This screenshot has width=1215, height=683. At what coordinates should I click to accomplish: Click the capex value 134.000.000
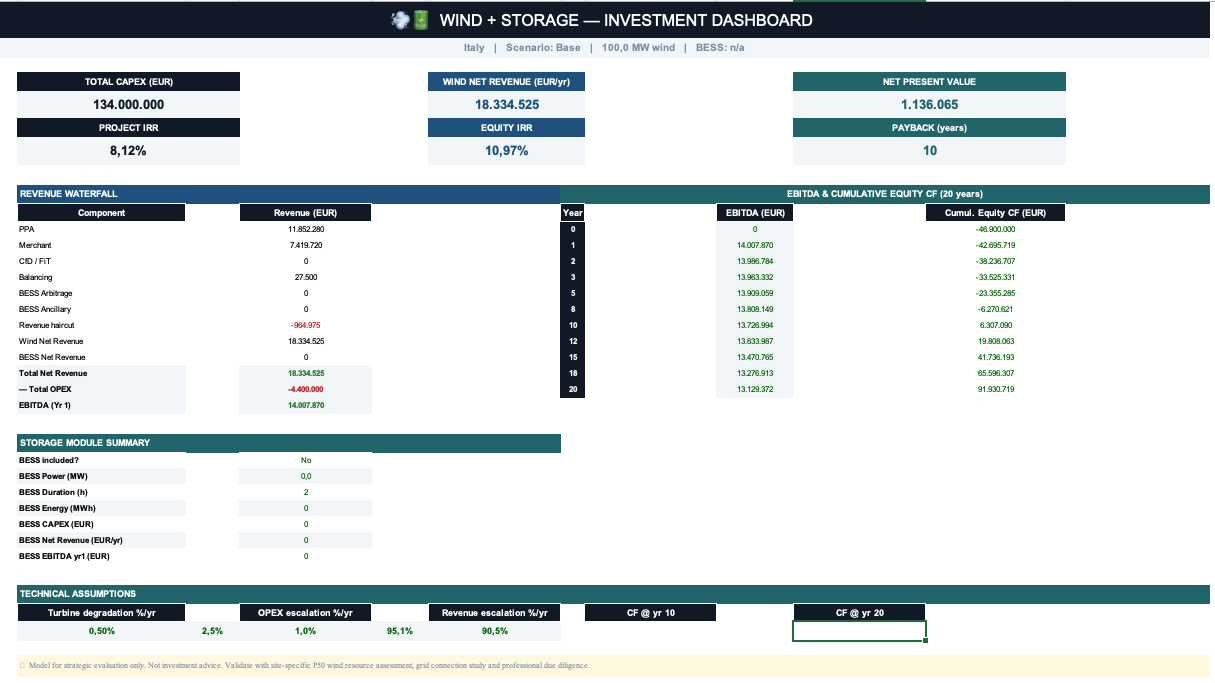(129, 104)
